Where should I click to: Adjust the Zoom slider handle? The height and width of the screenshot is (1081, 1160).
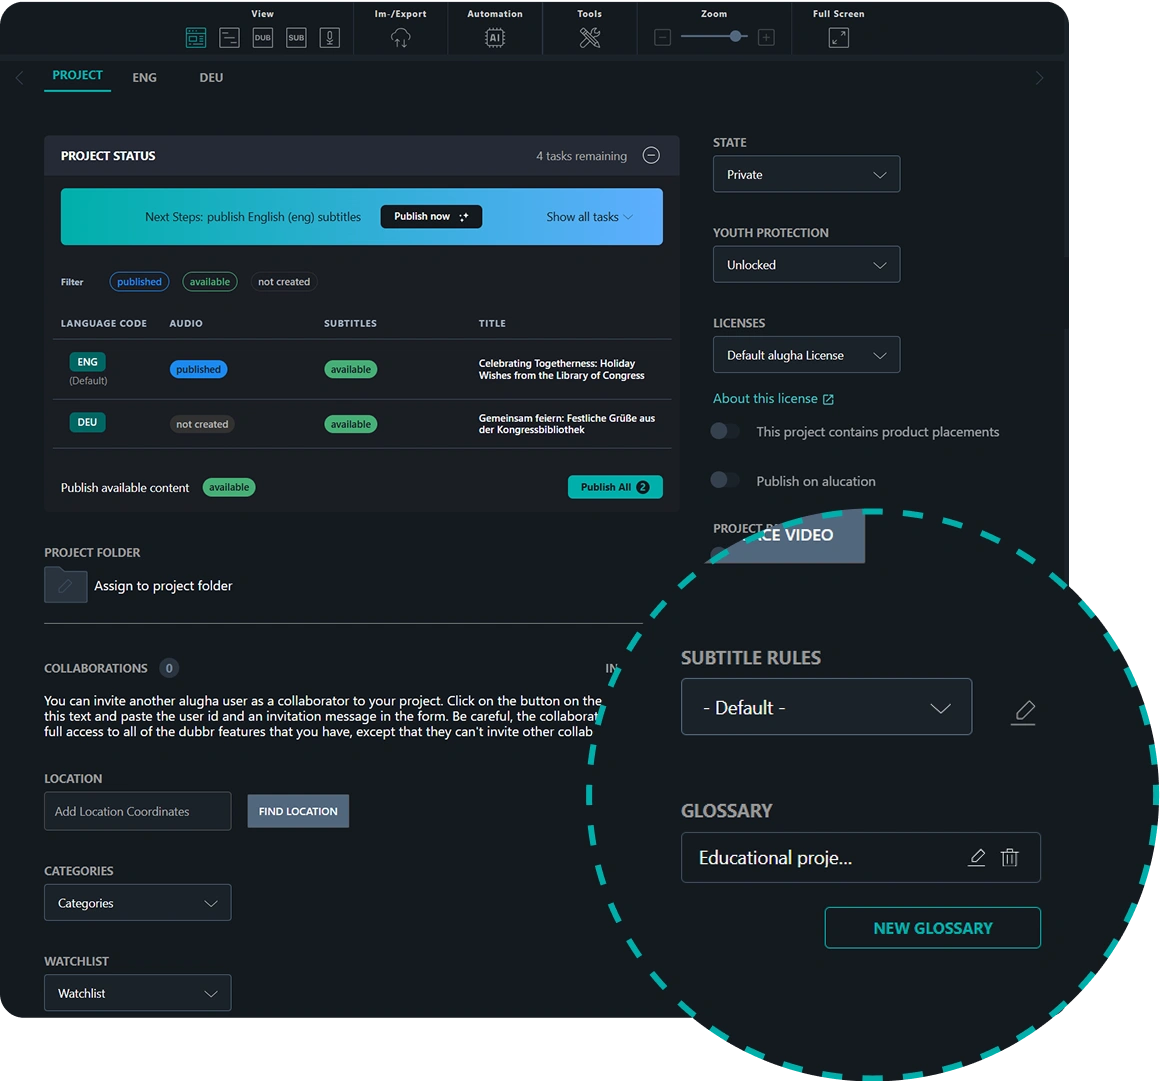[x=736, y=37]
